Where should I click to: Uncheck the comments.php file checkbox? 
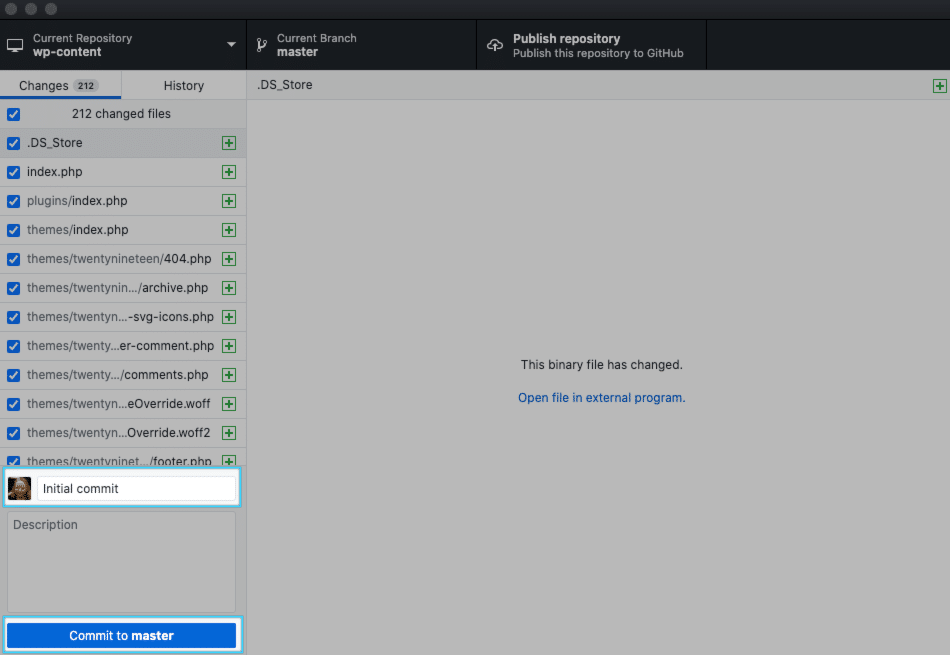pyautogui.click(x=13, y=375)
